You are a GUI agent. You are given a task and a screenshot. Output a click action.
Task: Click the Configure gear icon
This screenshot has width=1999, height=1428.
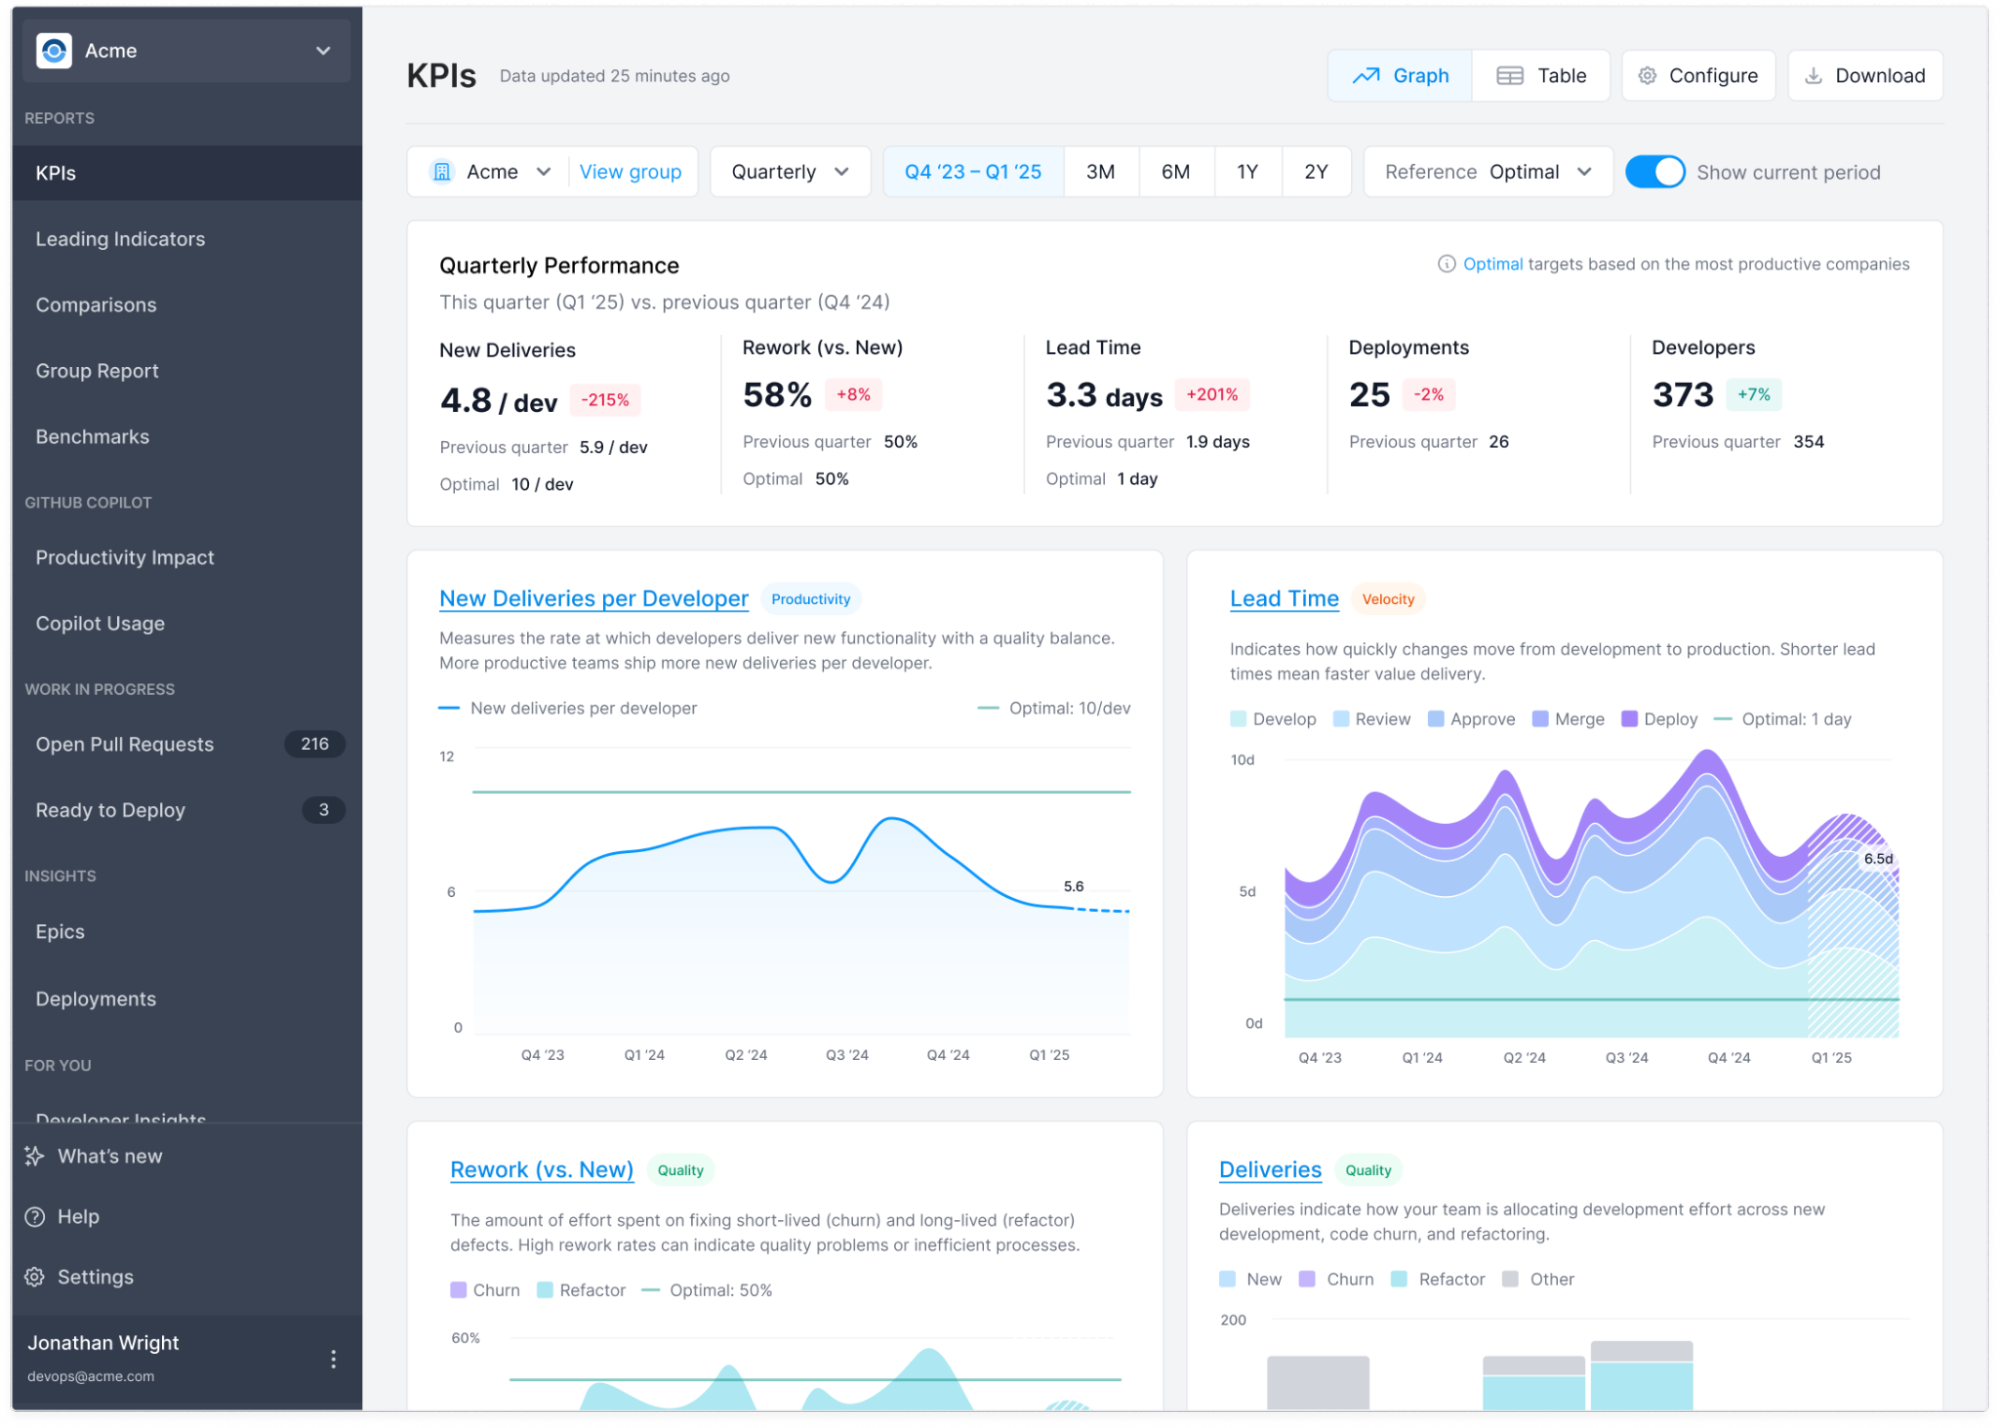click(x=1646, y=75)
